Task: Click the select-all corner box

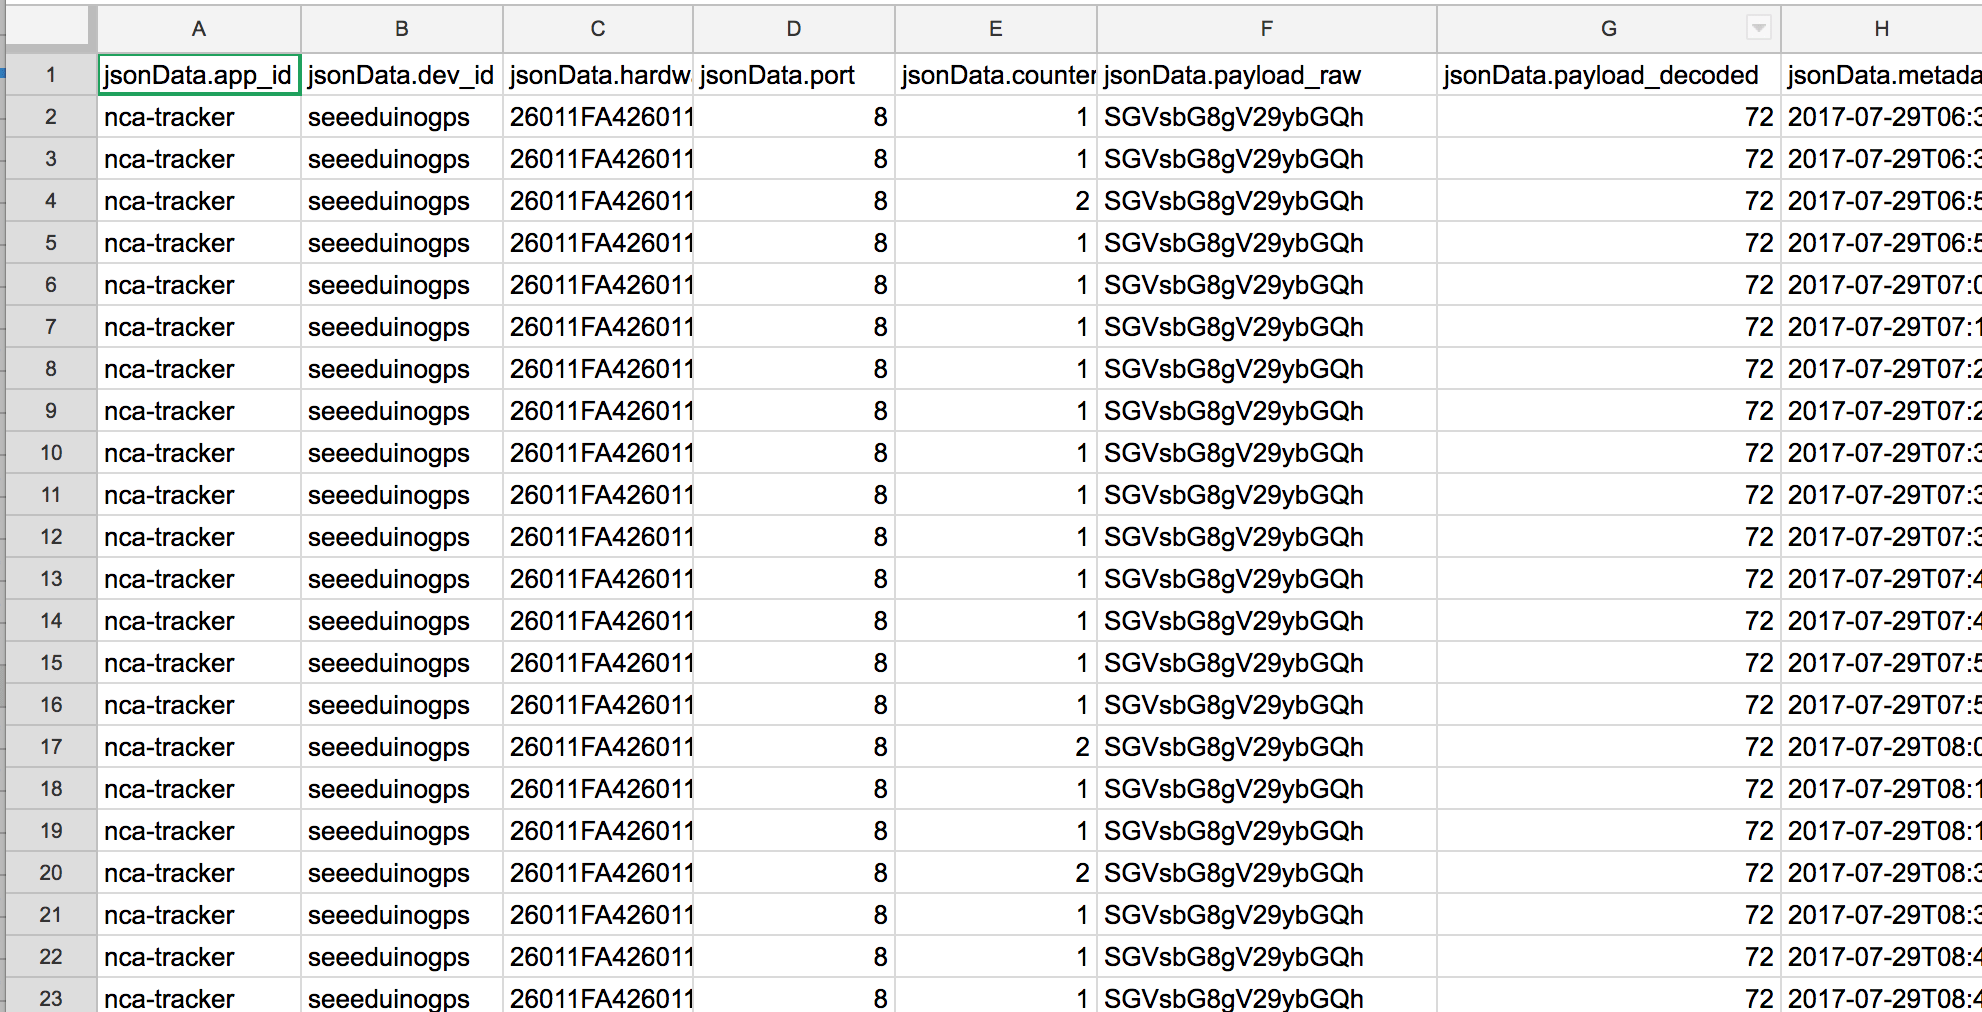Action: pyautogui.click(x=47, y=26)
